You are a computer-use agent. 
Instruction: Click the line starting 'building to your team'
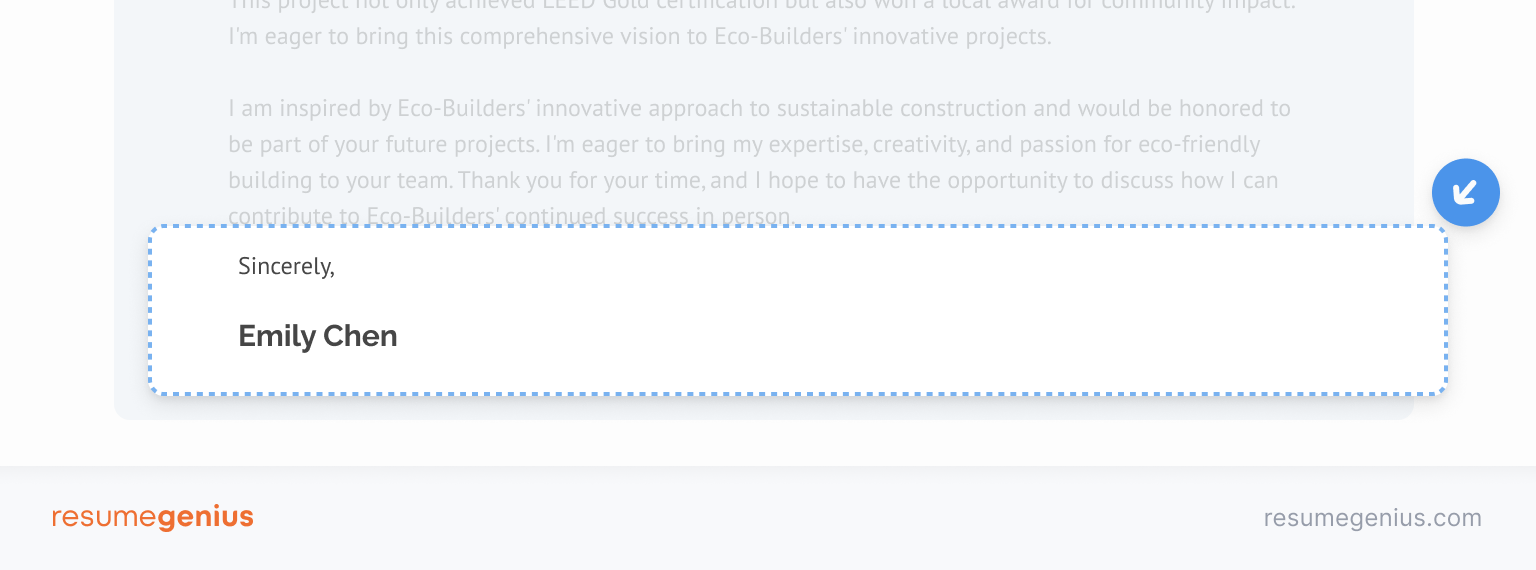coord(753,182)
